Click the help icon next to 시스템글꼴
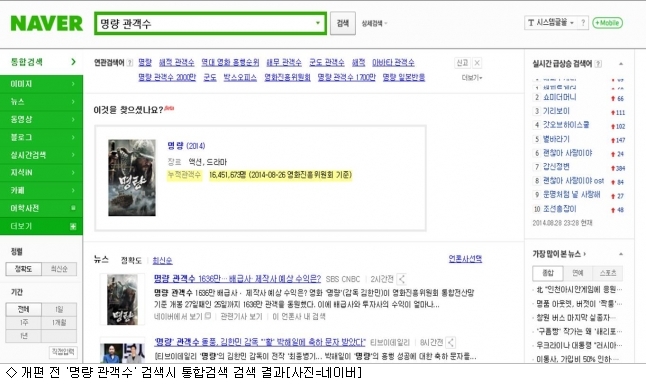Image resolution: width=646 pixels, height=384 pixels. coord(583,23)
